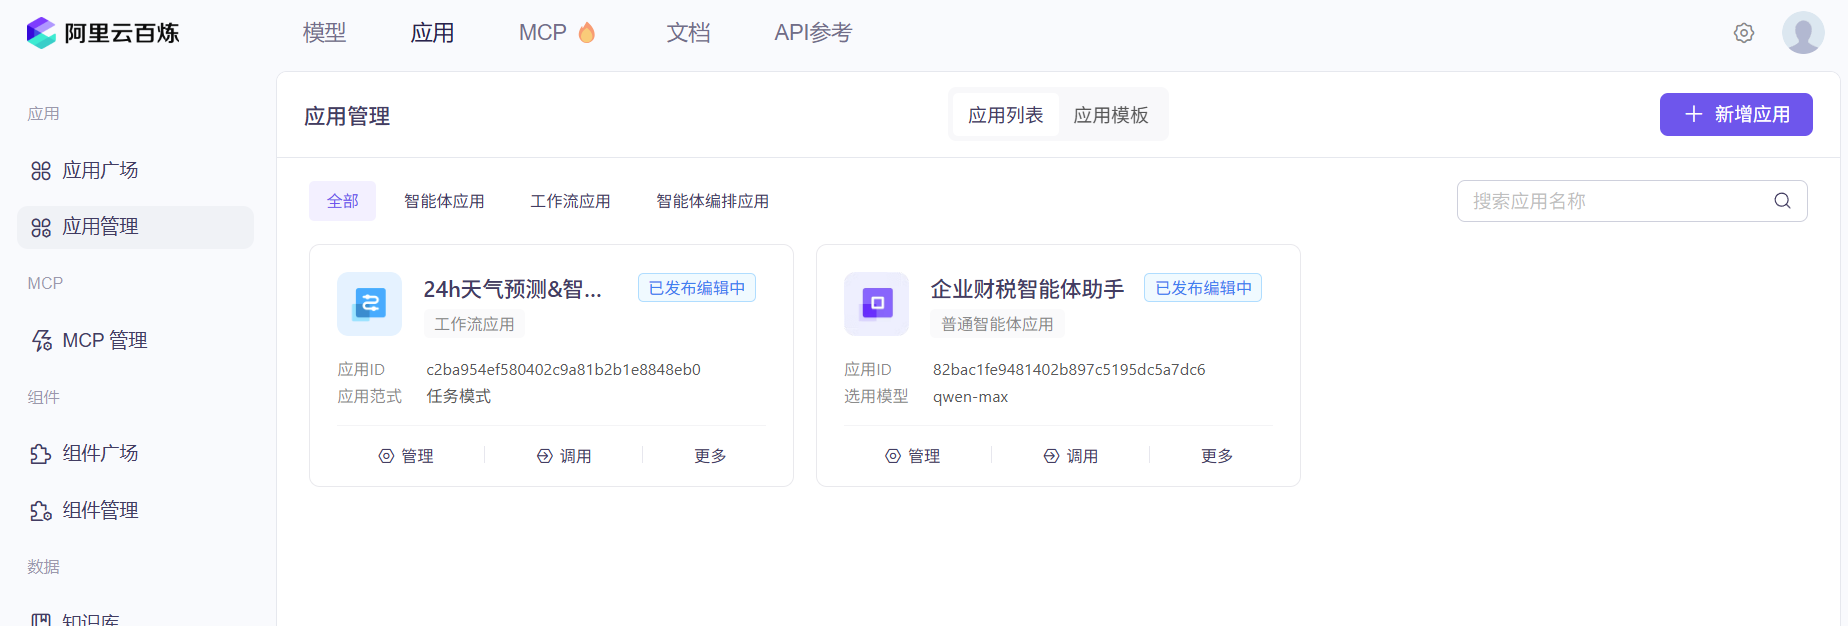Click 管理 icon on 24h天气预测 card

386,456
